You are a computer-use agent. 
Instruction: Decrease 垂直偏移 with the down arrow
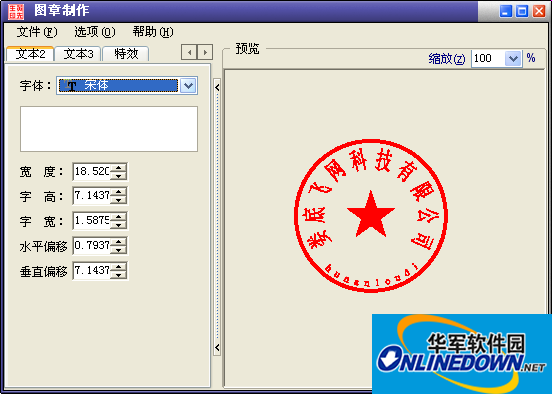click(119, 275)
